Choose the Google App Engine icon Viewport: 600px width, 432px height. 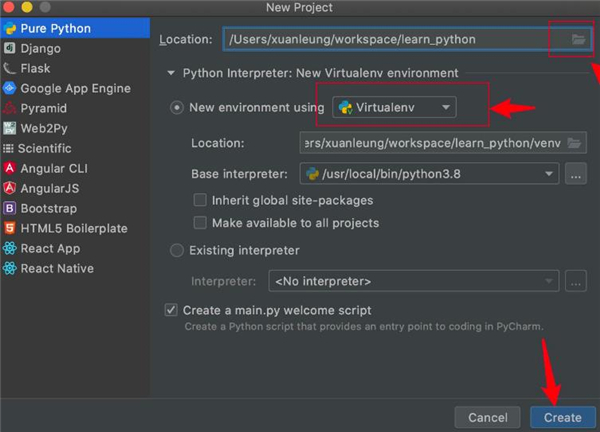tap(10, 88)
